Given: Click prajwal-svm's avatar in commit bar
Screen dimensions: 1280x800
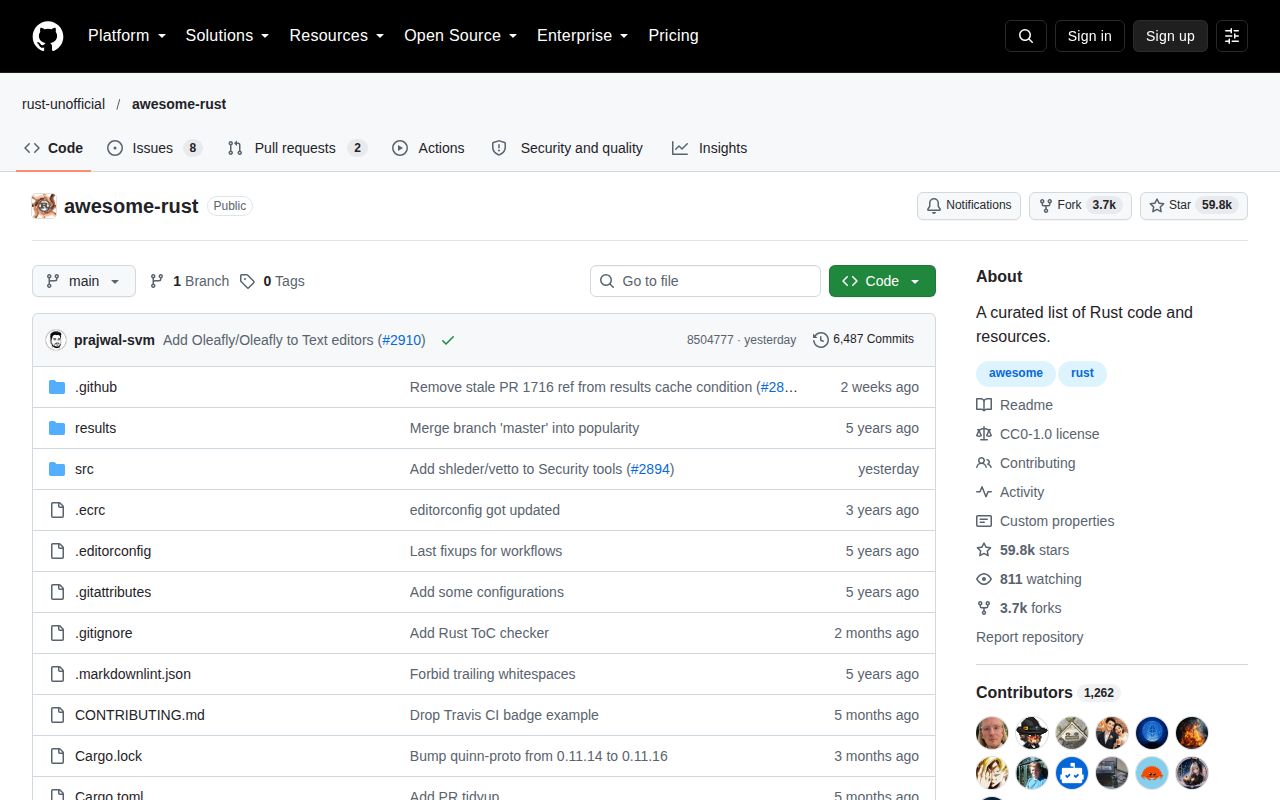Looking at the screenshot, I should (56, 340).
